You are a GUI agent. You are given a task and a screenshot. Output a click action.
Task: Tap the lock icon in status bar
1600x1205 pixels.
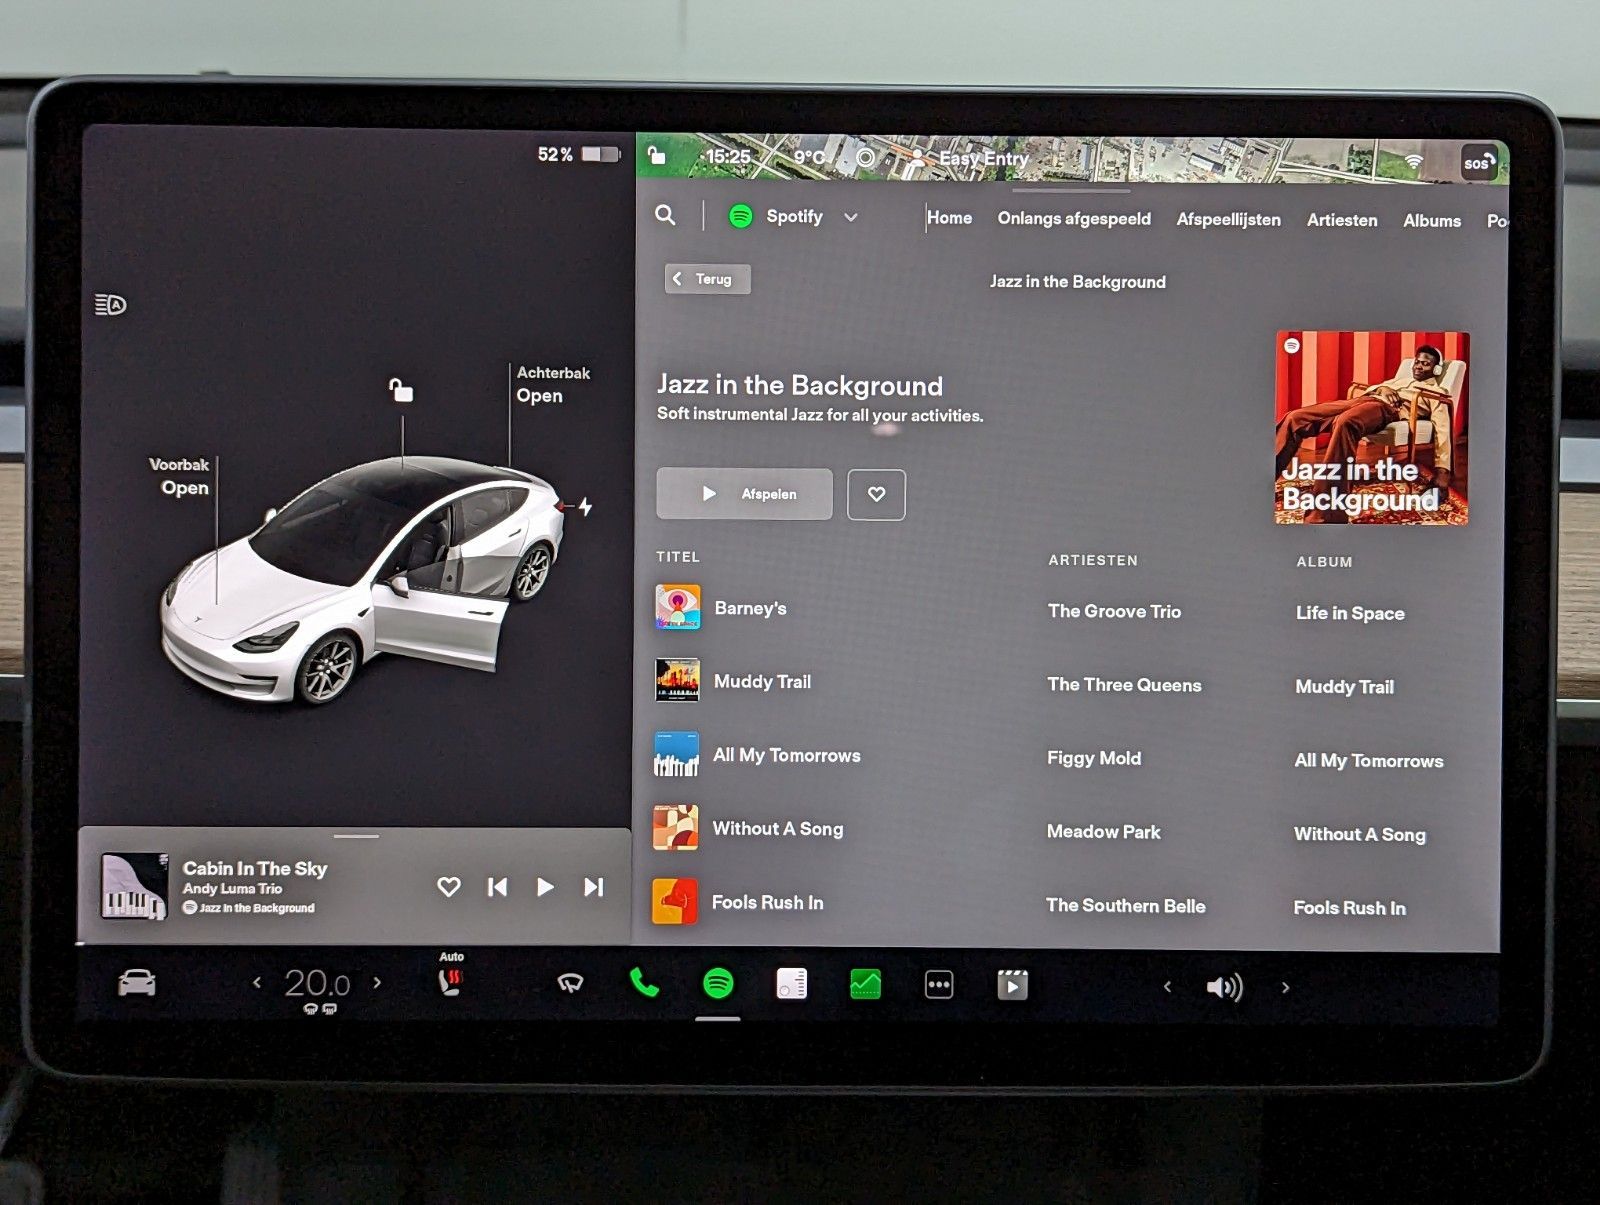tap(657, 155)
